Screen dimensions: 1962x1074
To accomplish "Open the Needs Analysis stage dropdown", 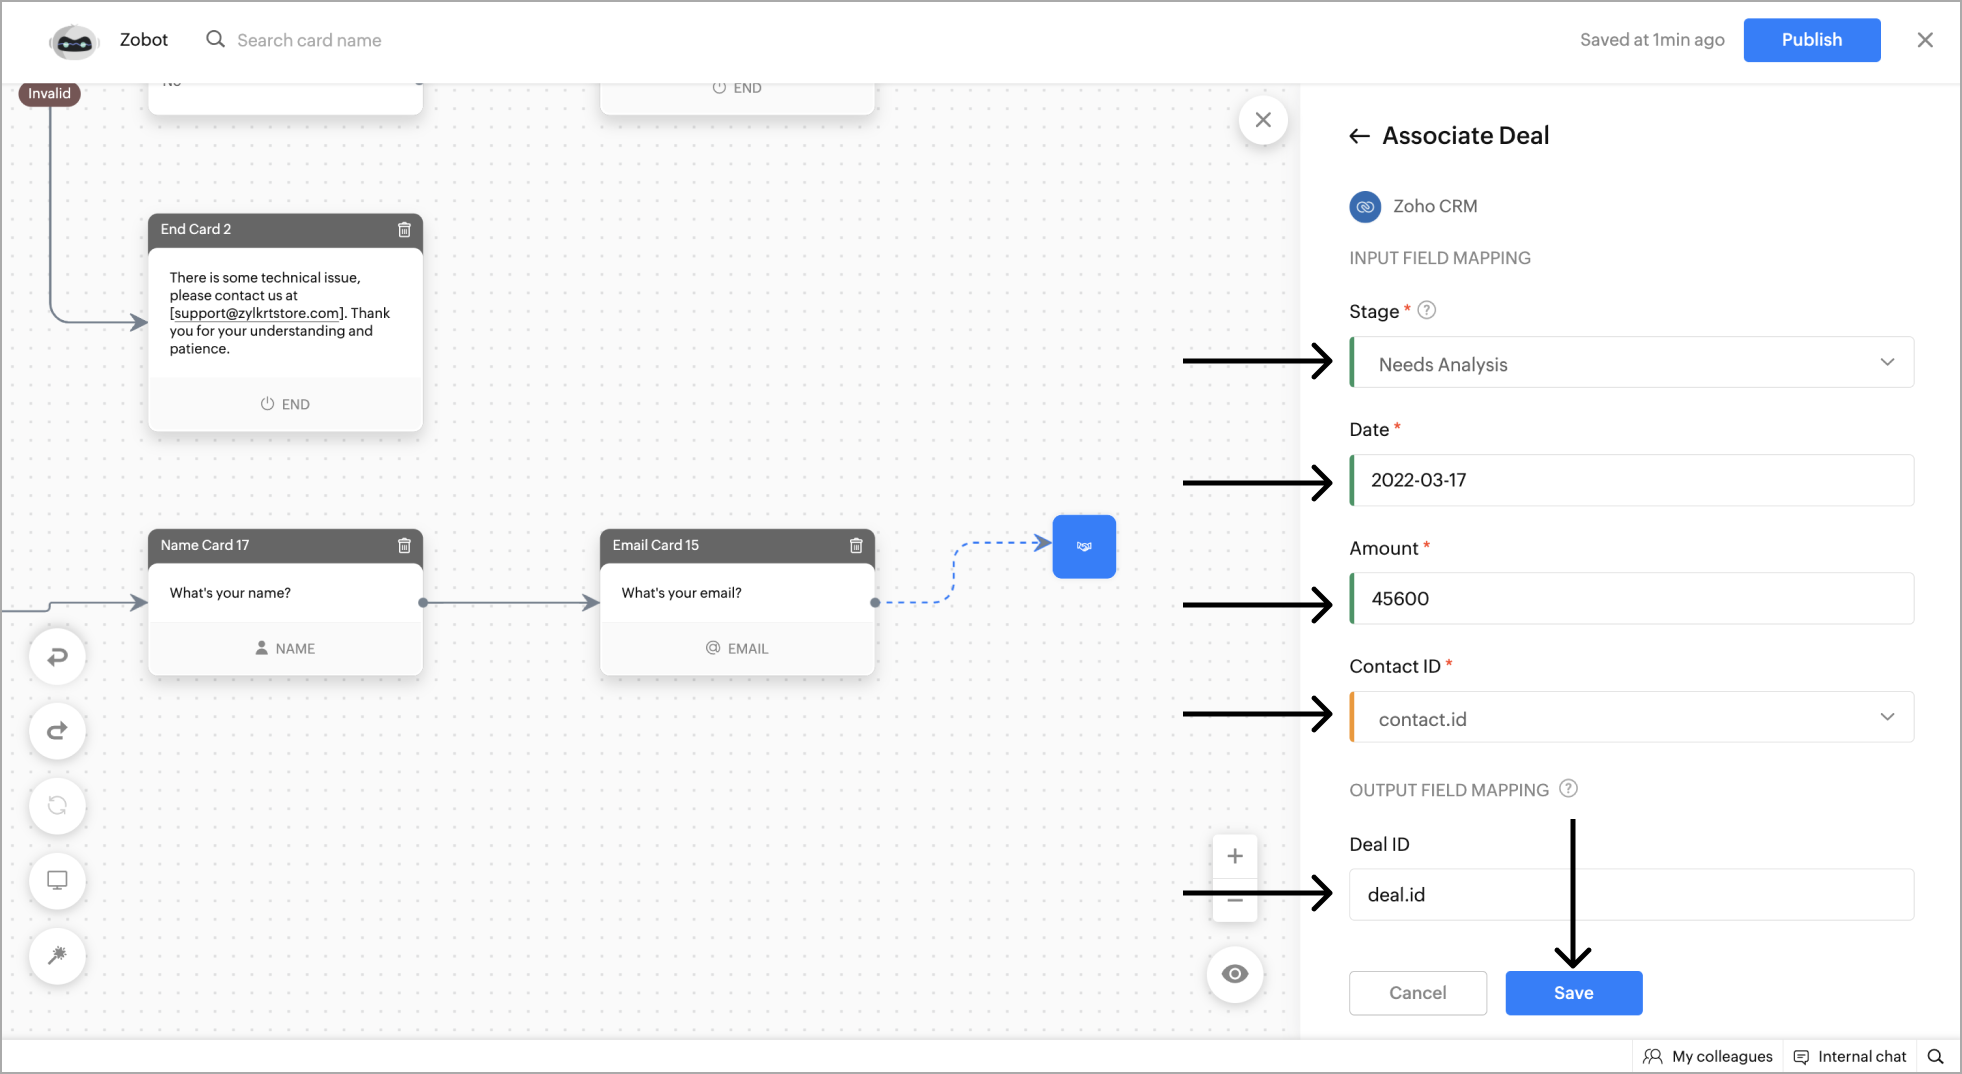I will click(x=1886, y=362).
